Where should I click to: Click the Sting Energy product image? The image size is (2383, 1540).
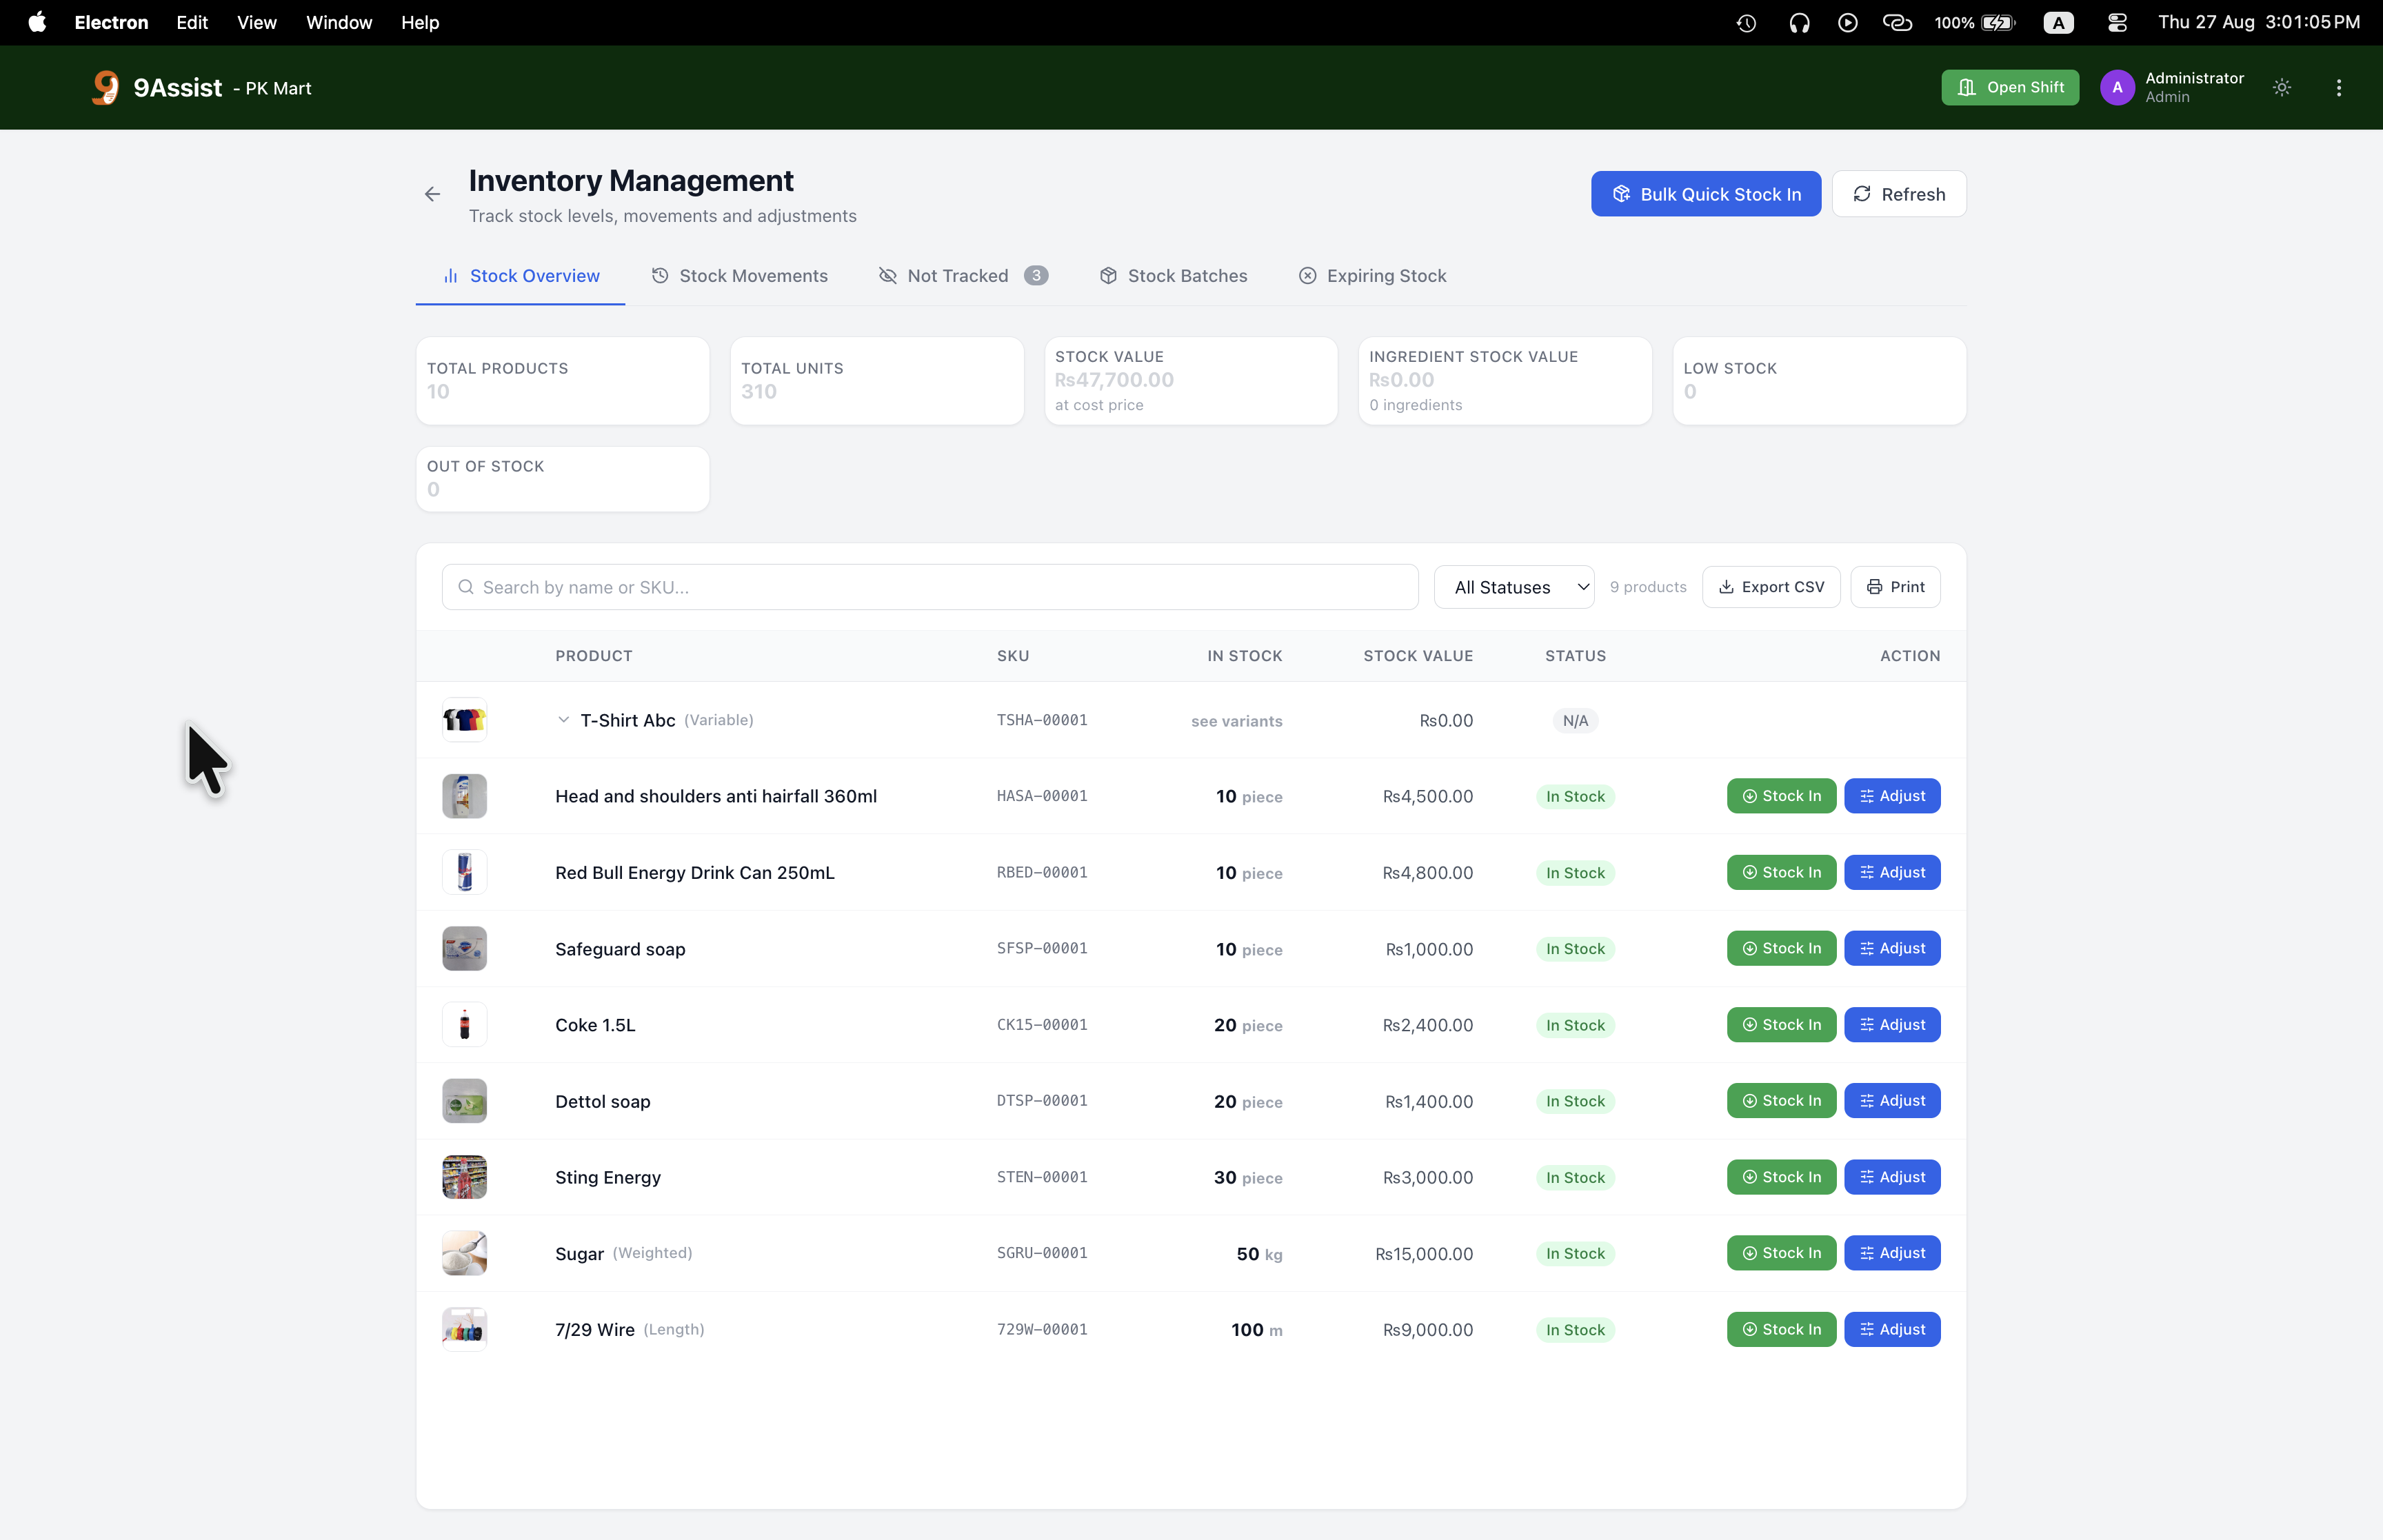tap(464, 1177)
